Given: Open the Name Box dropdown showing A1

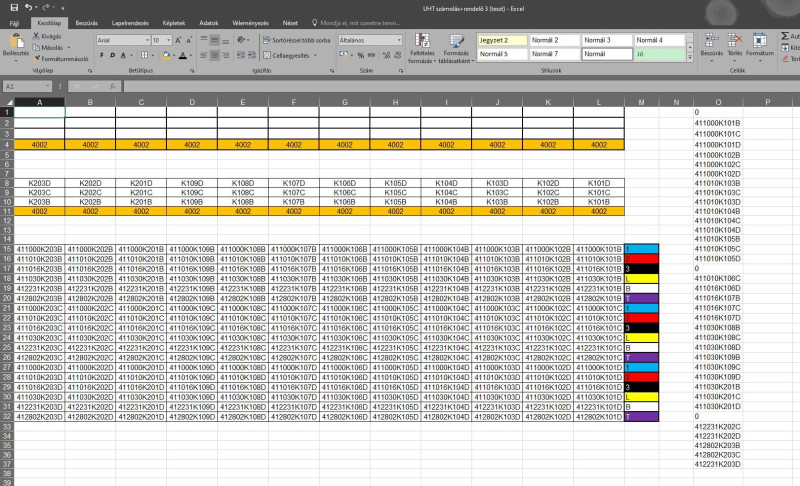Looking at the screenshot, I should (47, 86).
